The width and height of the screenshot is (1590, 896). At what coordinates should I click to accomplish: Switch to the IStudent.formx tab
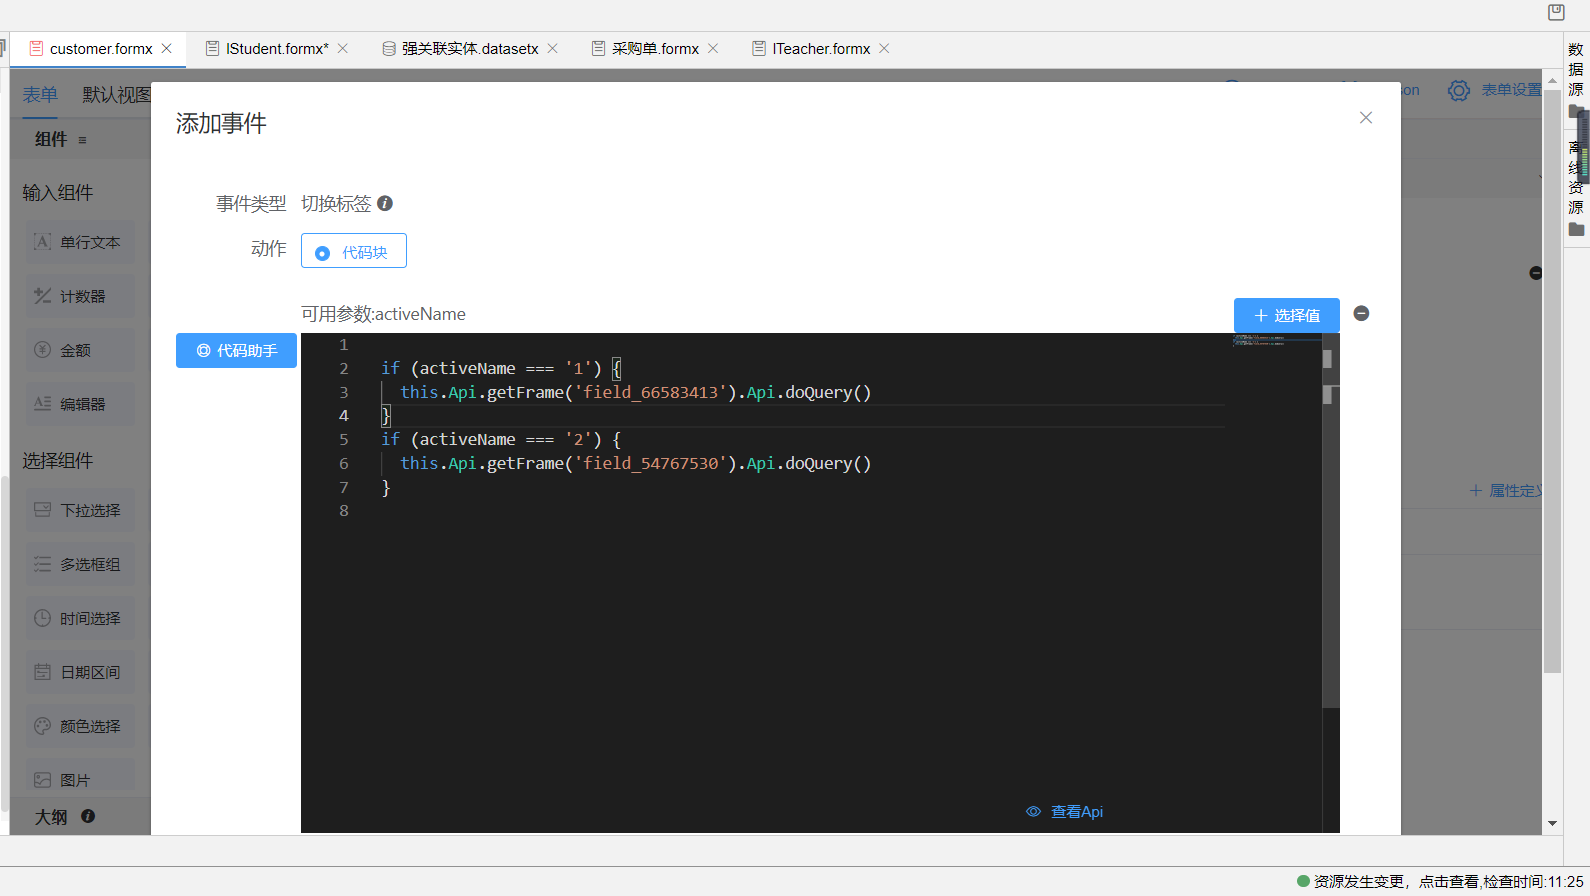[x=276, y=49]
